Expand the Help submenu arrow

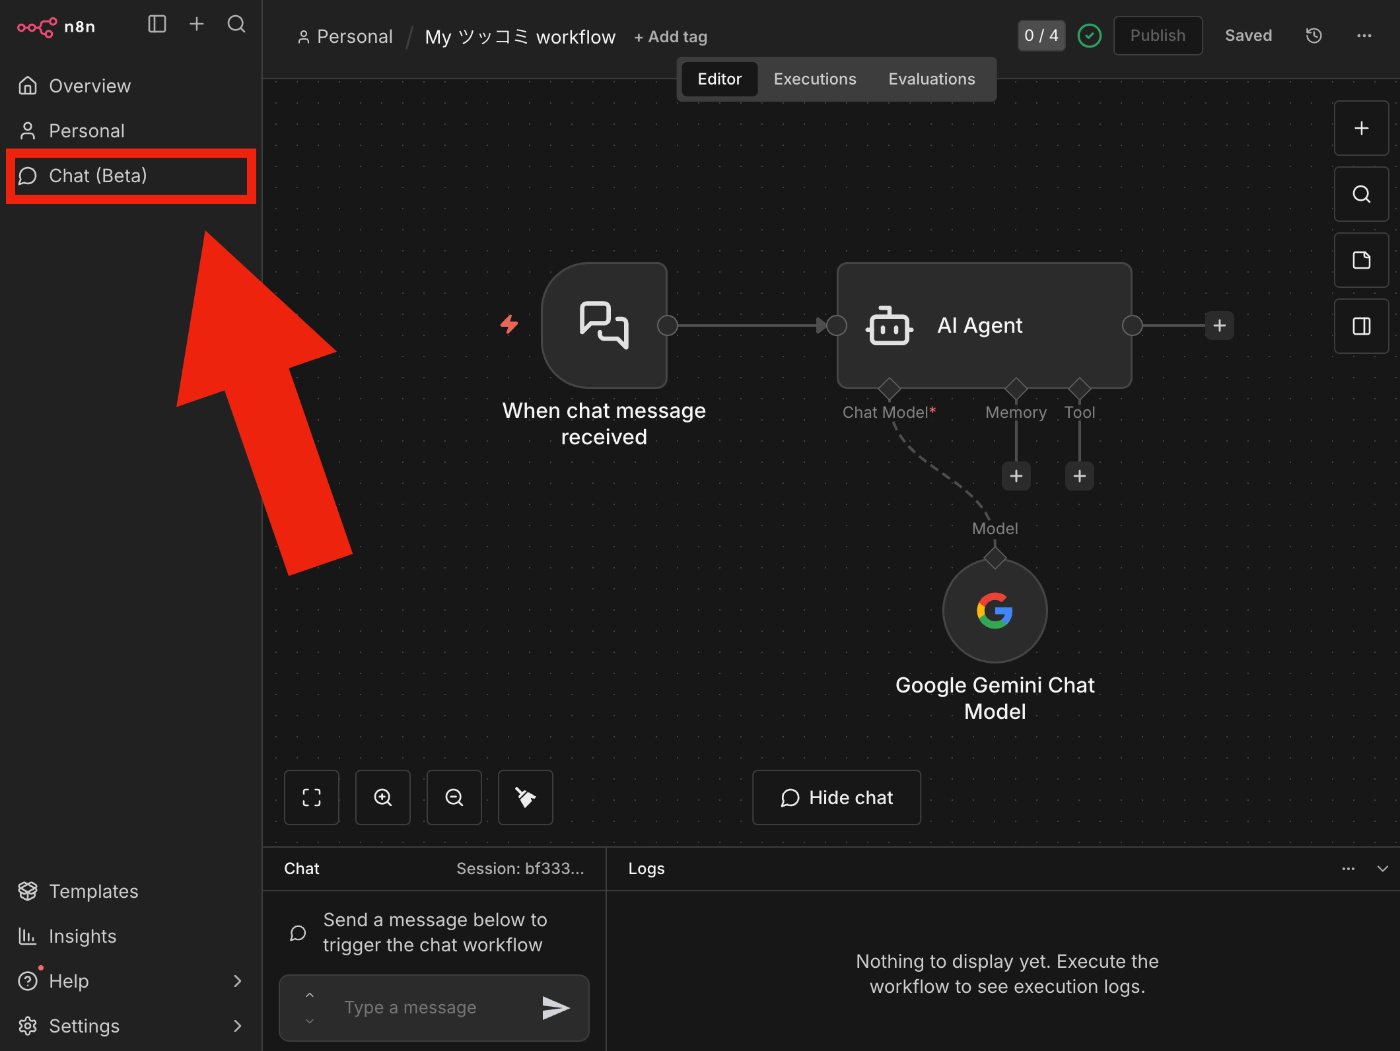[237, 981]
